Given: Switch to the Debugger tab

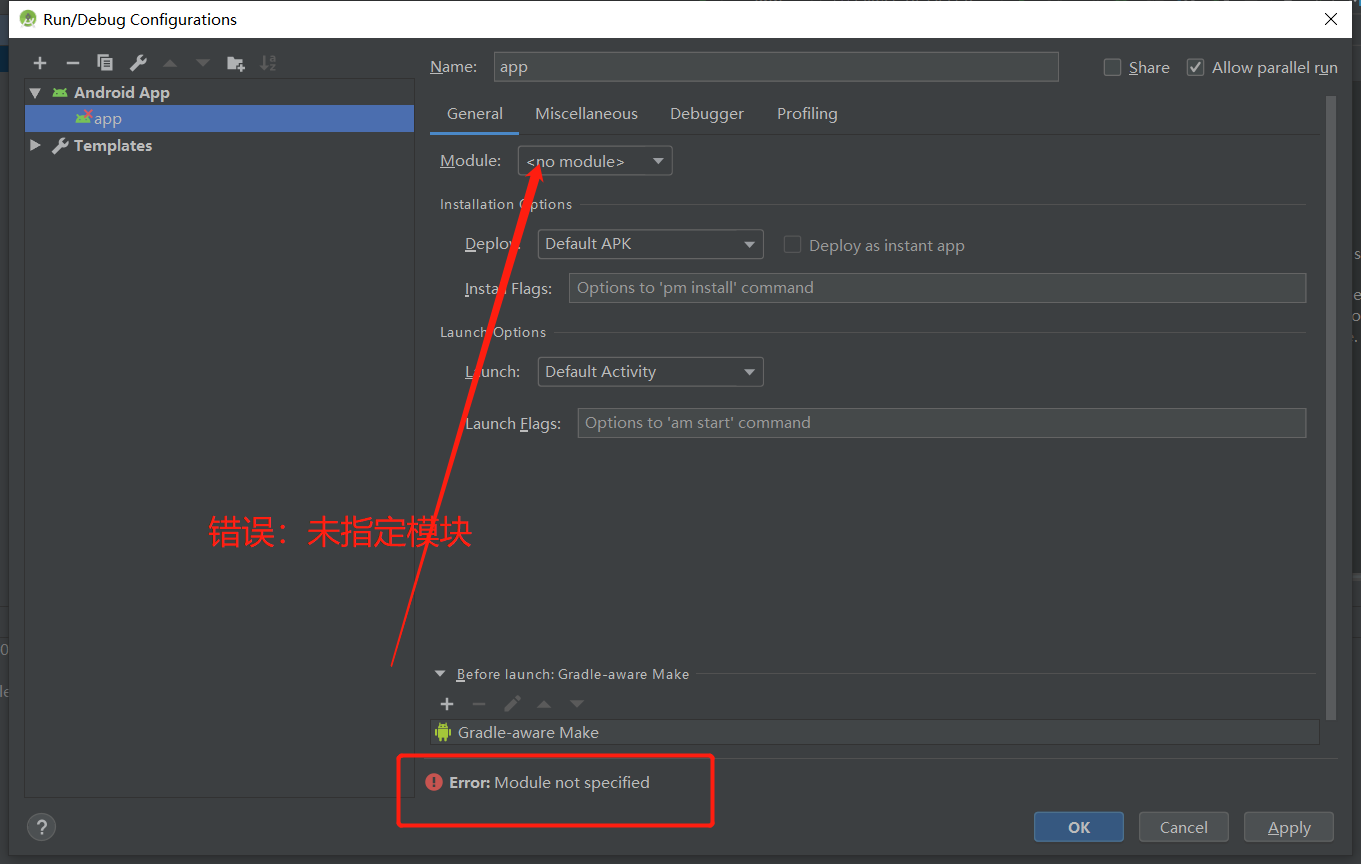Looking at the screenshot, I should pos(706,114).
